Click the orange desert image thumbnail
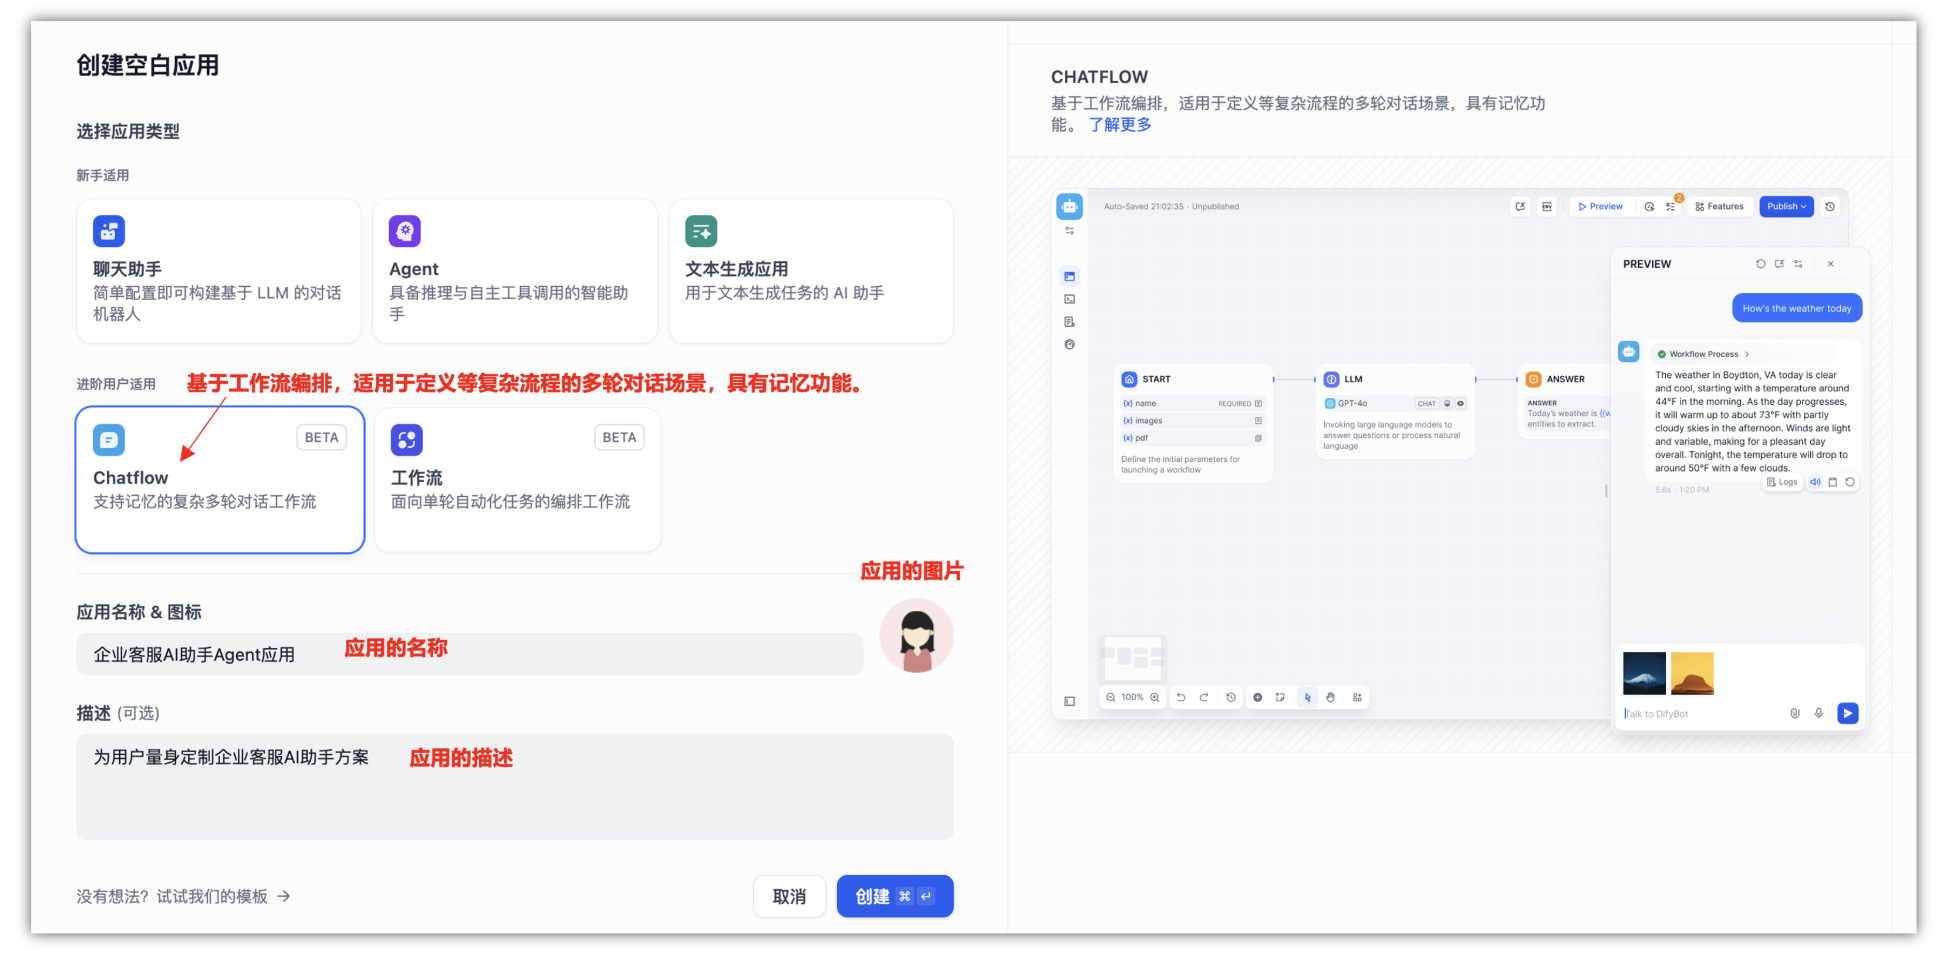This screenshot has height=956, width=1936. tap(1692, 673)
